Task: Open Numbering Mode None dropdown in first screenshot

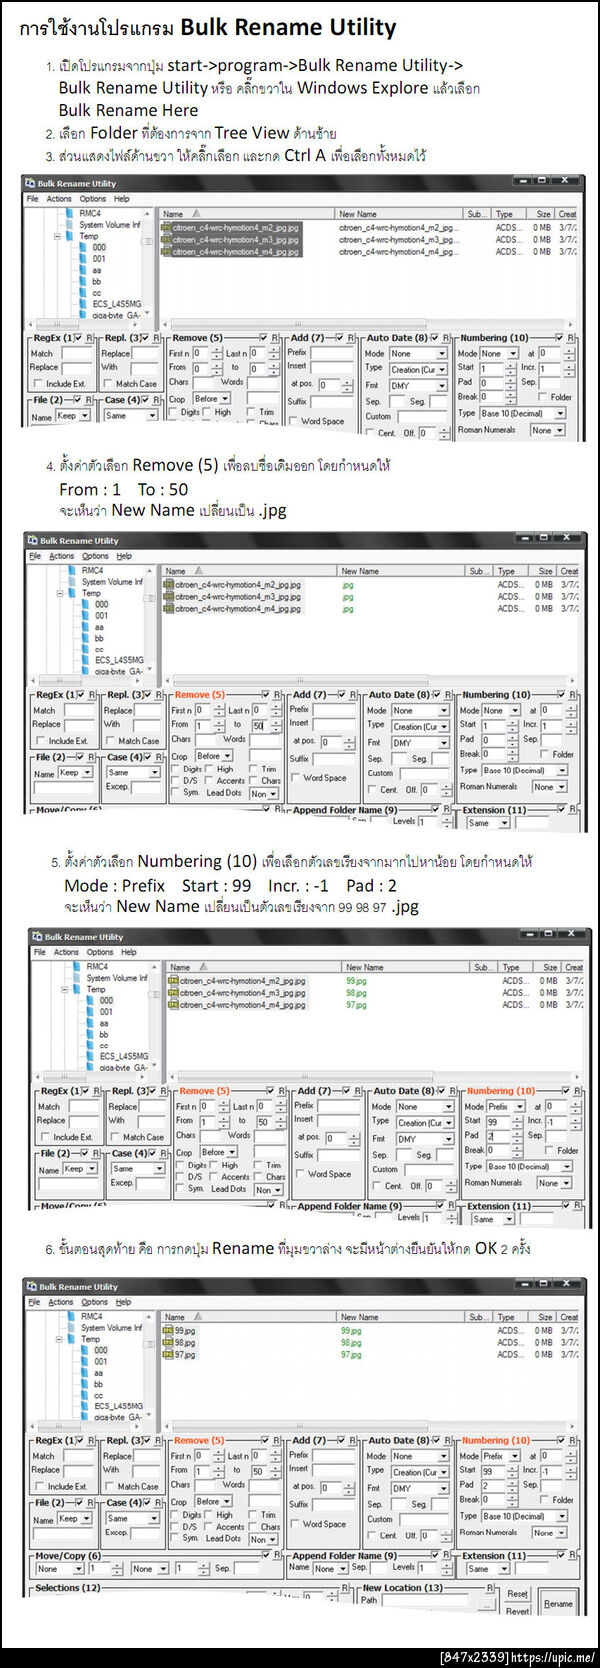Action: tap(499, 354)
